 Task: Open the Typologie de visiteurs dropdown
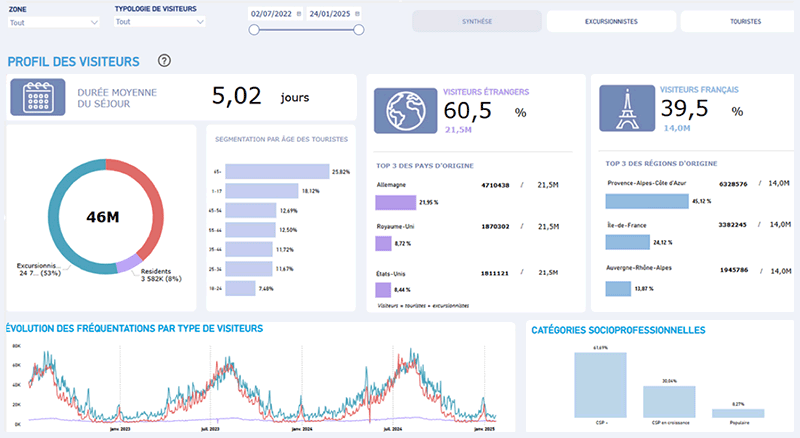pos(160,21)
